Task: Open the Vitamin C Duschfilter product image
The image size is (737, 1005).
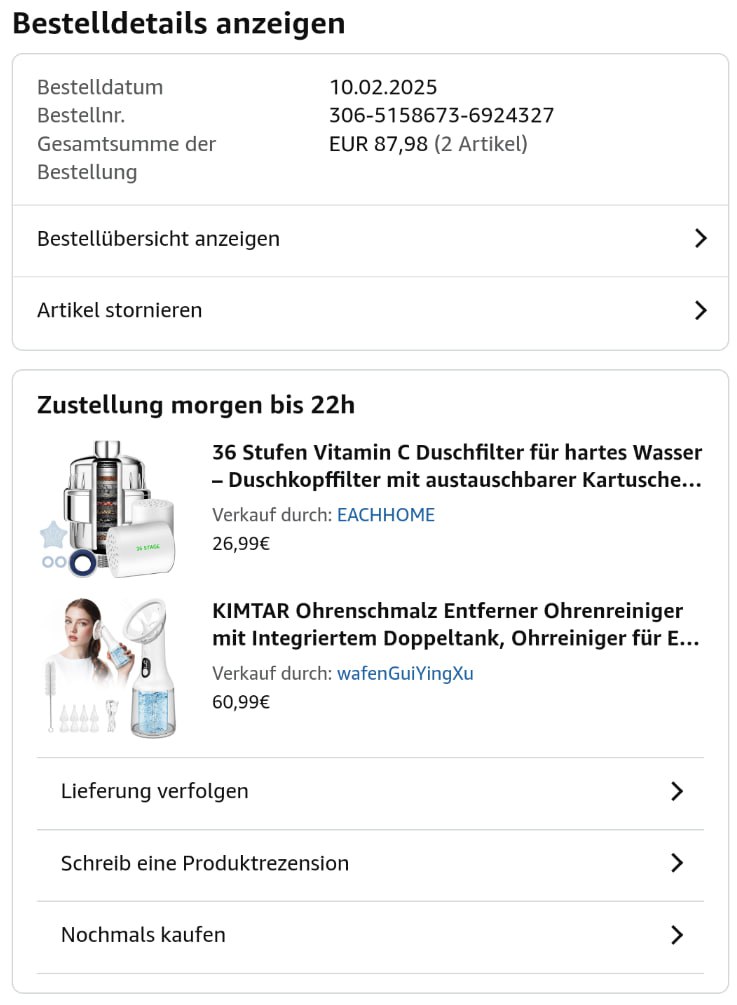Action: (111, 509)
